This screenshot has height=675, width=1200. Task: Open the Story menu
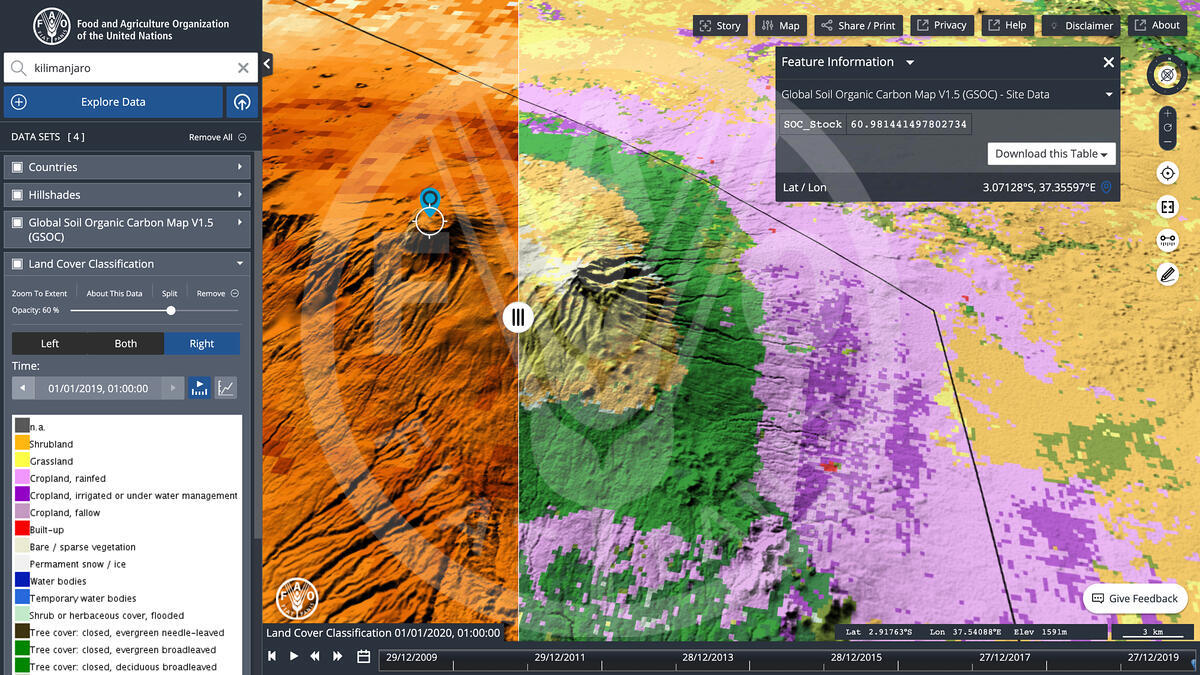[x=720, y=25]
